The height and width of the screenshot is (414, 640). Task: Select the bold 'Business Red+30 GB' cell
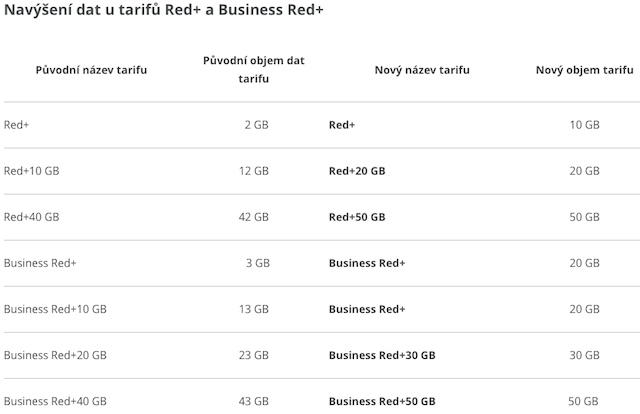click(381, 355)
